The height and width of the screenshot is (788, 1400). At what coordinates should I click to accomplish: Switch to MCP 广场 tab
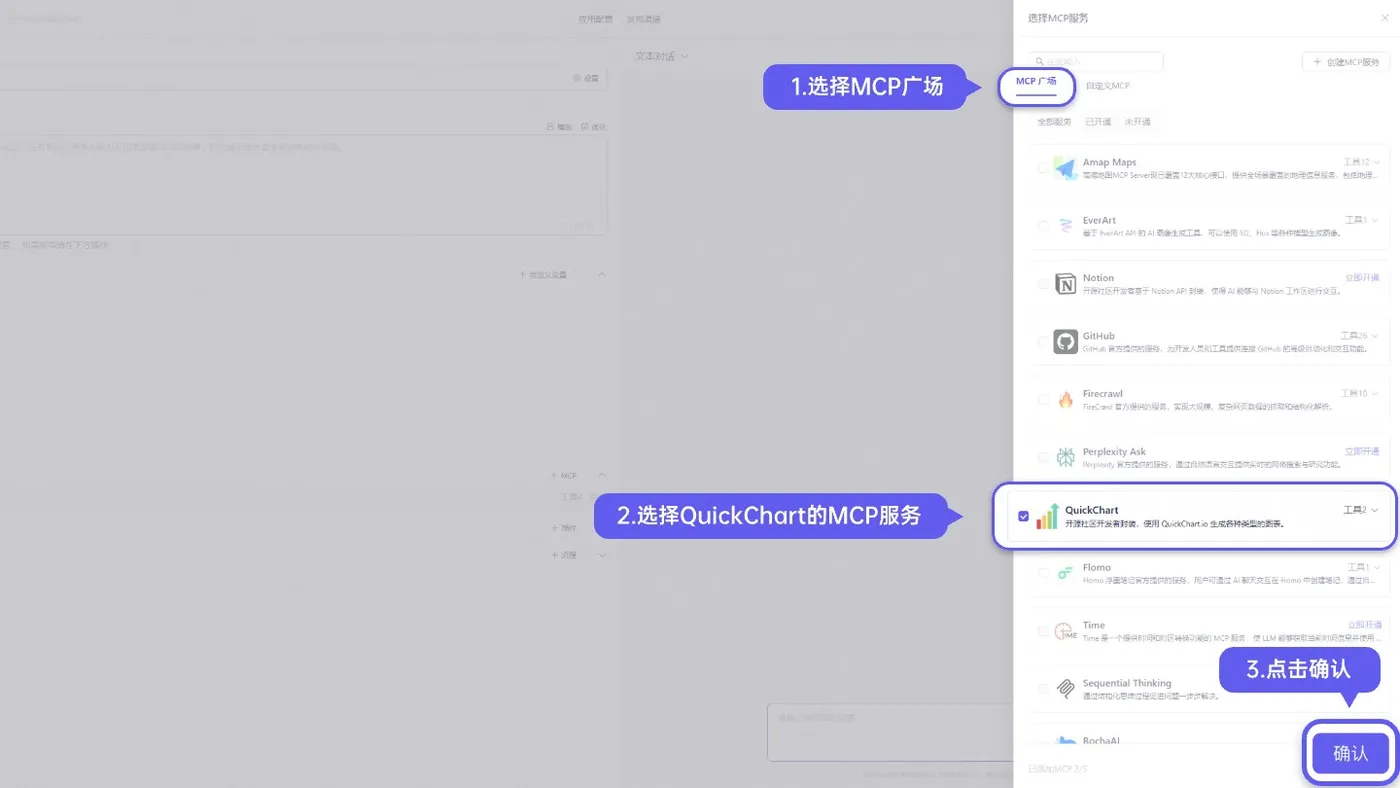click(x=1036, y=82)
